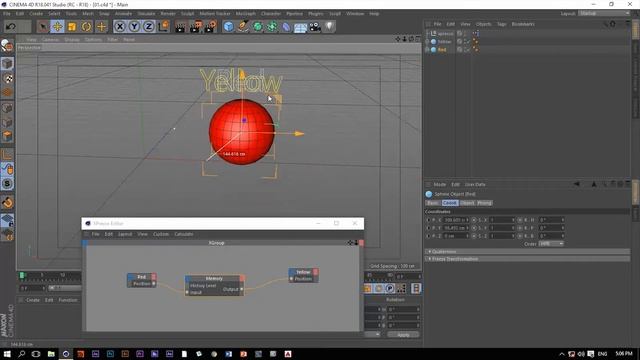Toggle Enable Snap S icon

click(x=7, y=184)
